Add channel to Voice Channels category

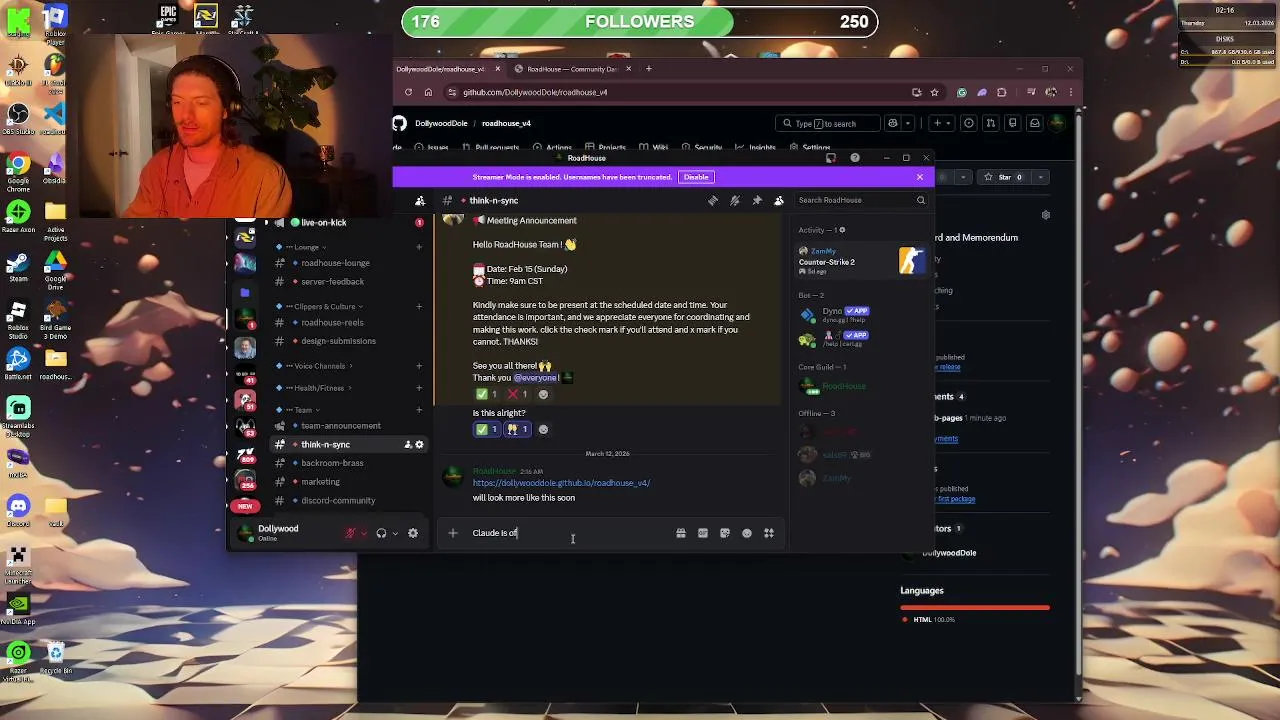pos(419,366)
